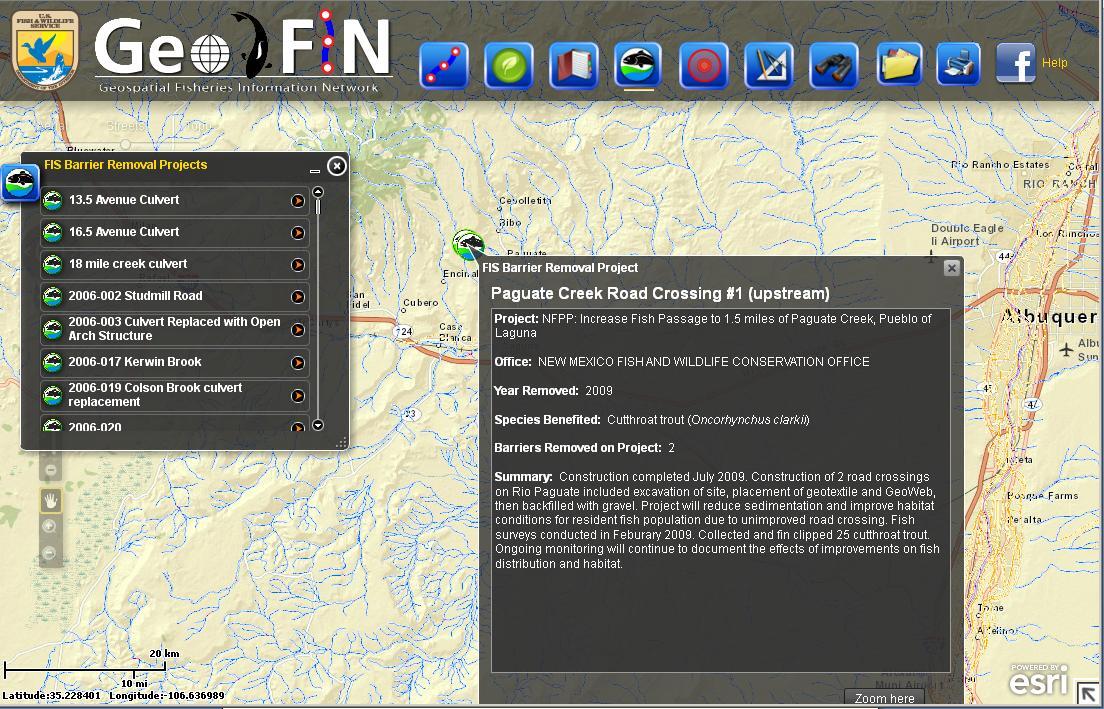Viewport: 1104px width, 709px height.
Task: Click the Help menu item
Action: click(1057, 63)
